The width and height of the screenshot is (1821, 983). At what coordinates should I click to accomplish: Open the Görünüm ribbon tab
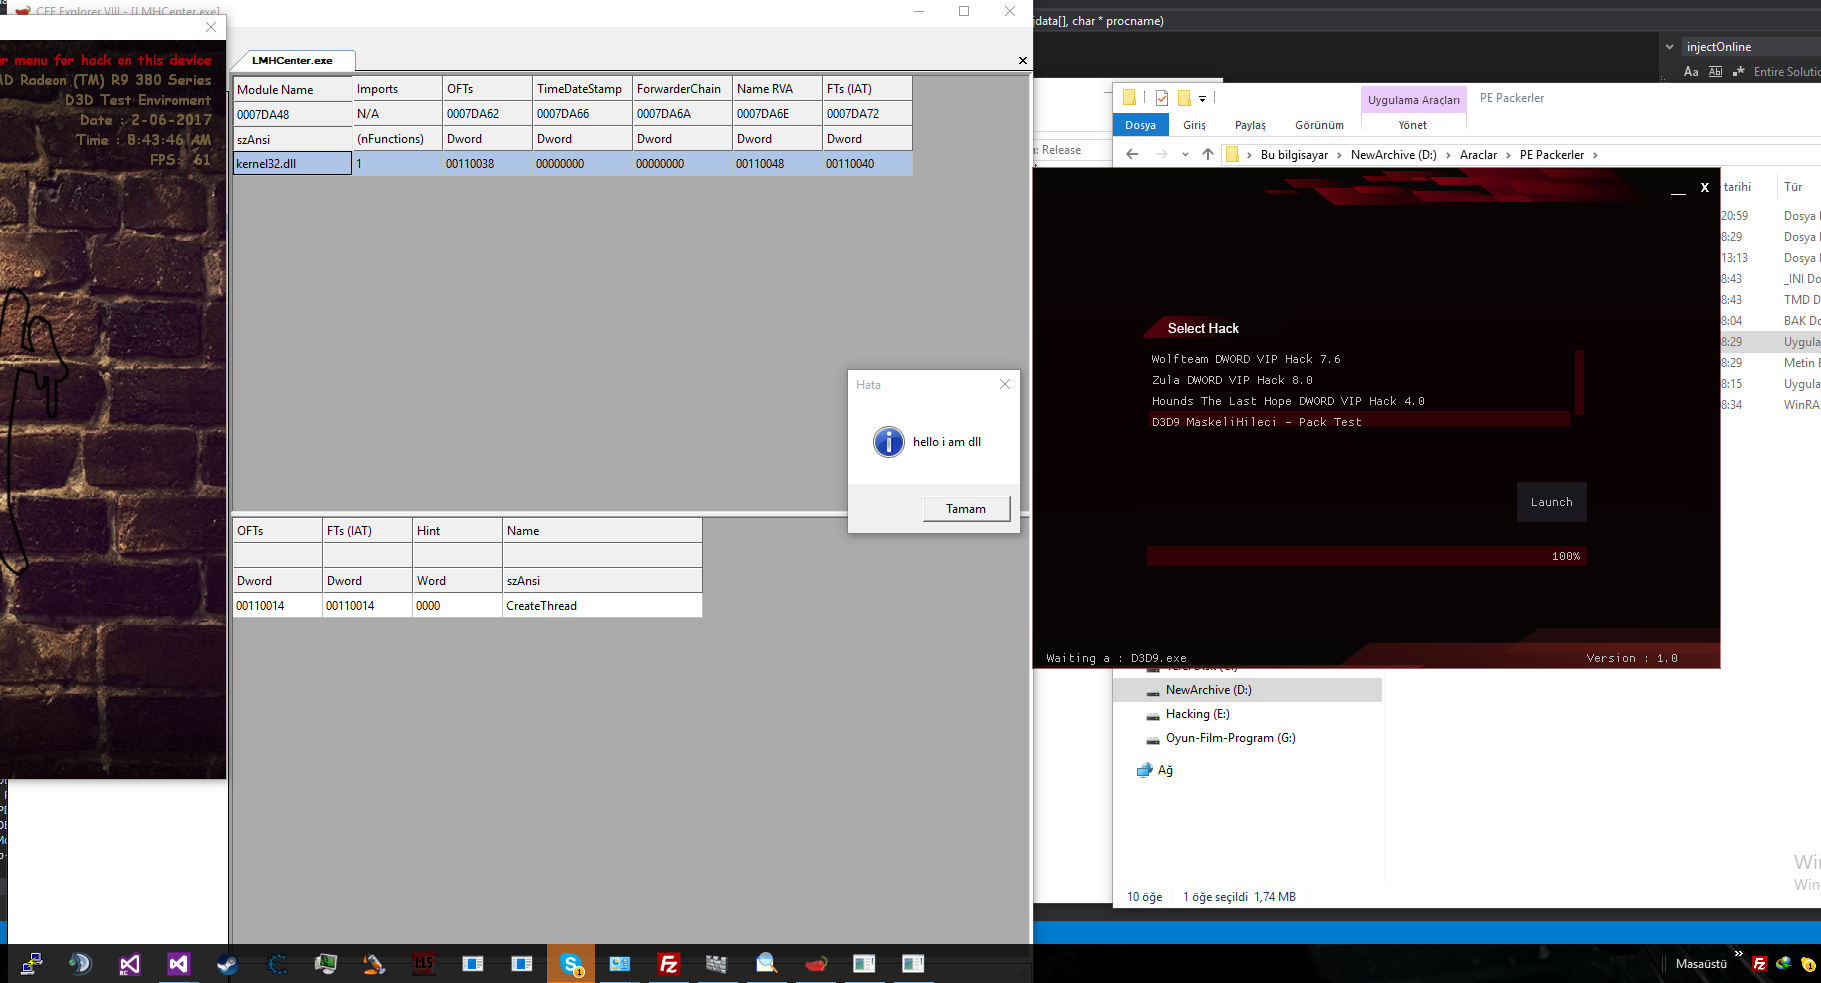[1319, 125]
